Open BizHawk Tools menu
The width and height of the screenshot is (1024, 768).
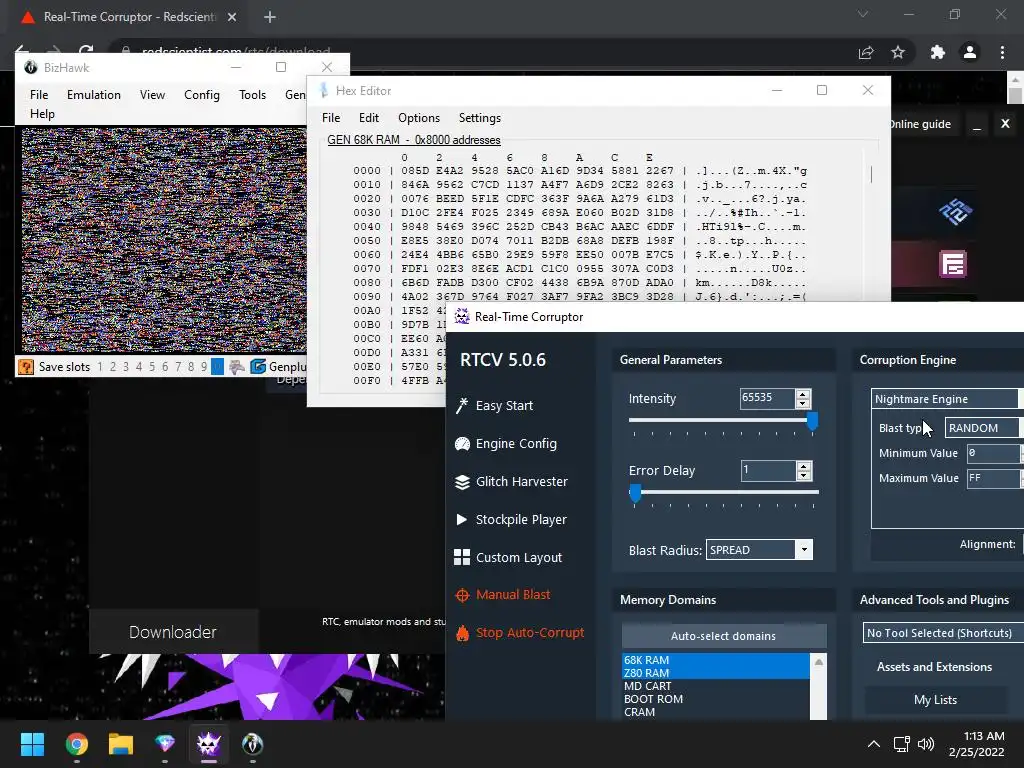click(x=252, y=95)
